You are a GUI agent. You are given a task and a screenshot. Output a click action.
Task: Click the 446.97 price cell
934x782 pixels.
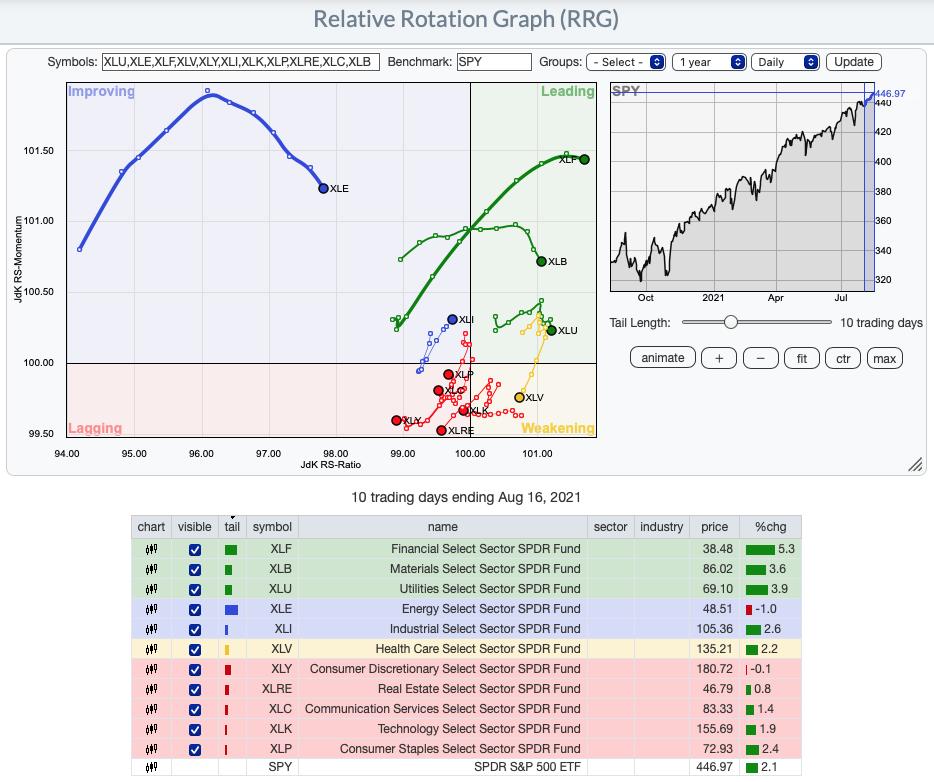click(714, 767)
